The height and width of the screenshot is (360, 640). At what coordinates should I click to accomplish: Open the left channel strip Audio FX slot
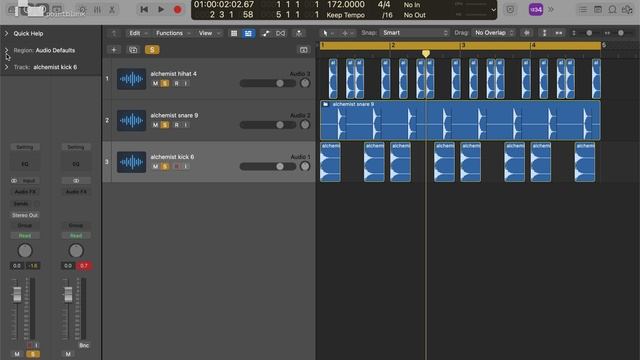(25, 191)
